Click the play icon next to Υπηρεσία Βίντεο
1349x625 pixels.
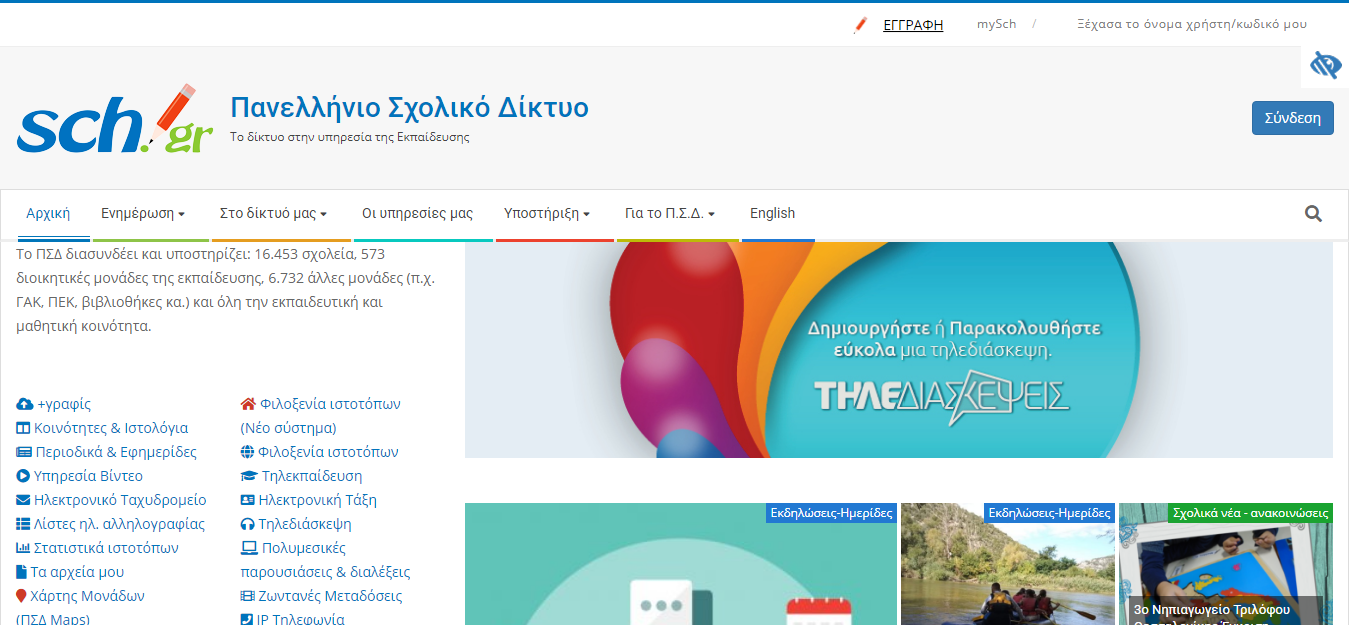pos(24,476)
